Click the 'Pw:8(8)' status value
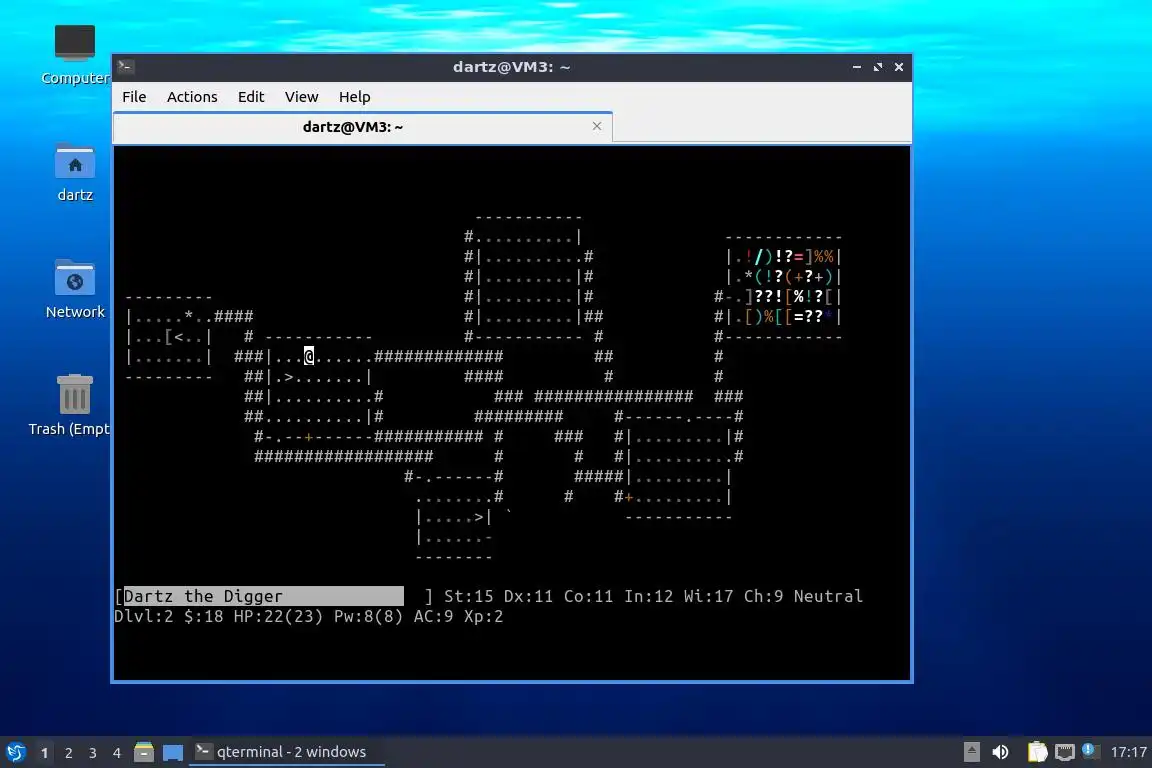 [x=368, y=616]
